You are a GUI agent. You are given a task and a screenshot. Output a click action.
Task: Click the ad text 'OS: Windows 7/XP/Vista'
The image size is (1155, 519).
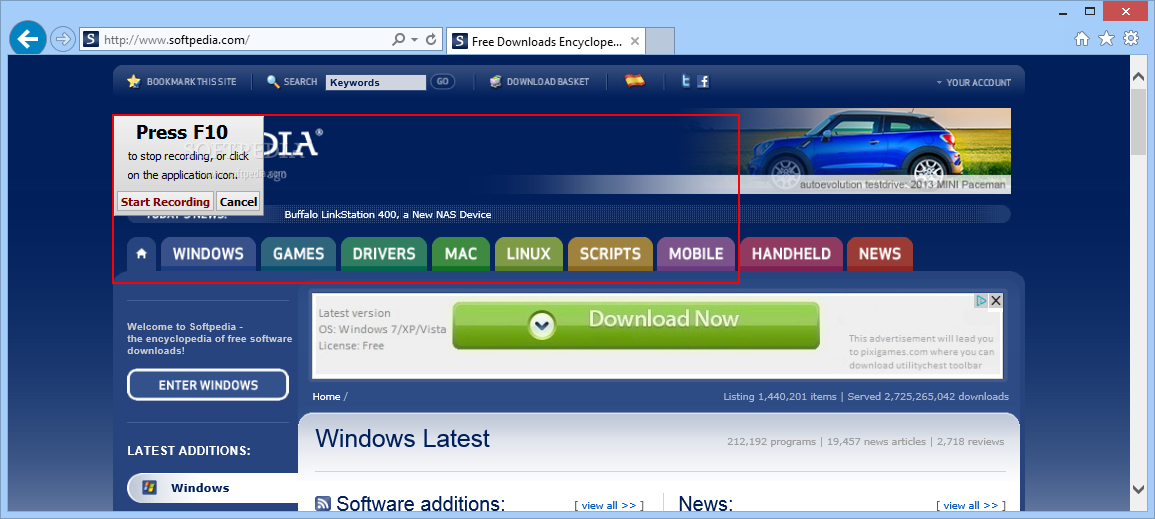(x=382, y=329)
